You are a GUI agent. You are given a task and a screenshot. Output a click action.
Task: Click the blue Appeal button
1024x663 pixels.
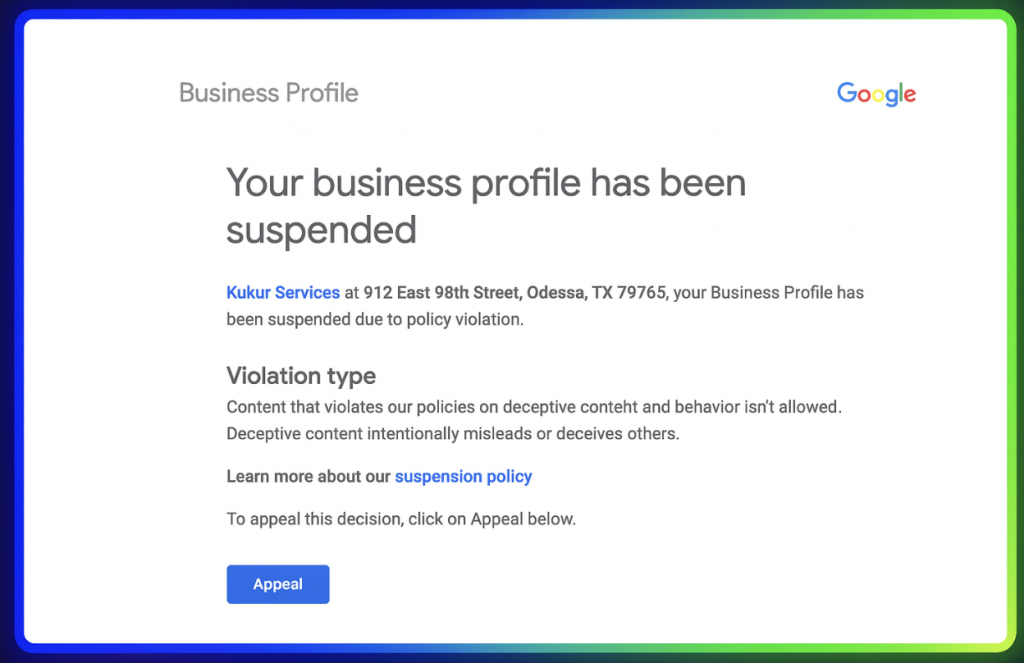click(x=278, y=584)
